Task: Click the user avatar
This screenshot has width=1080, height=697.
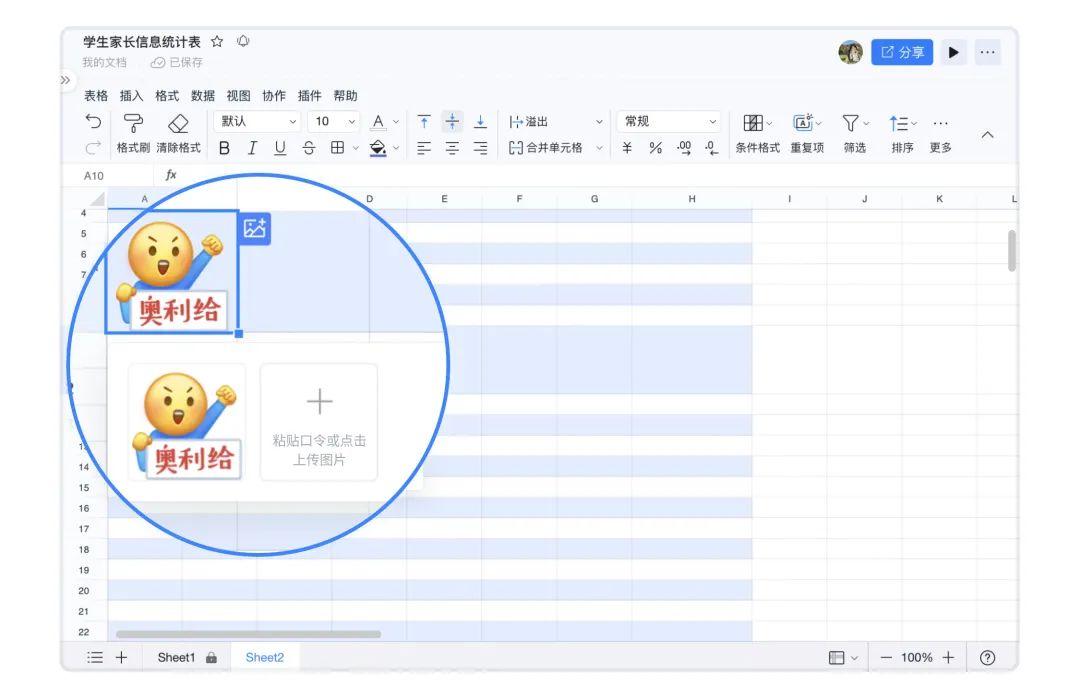Action: 851,52
